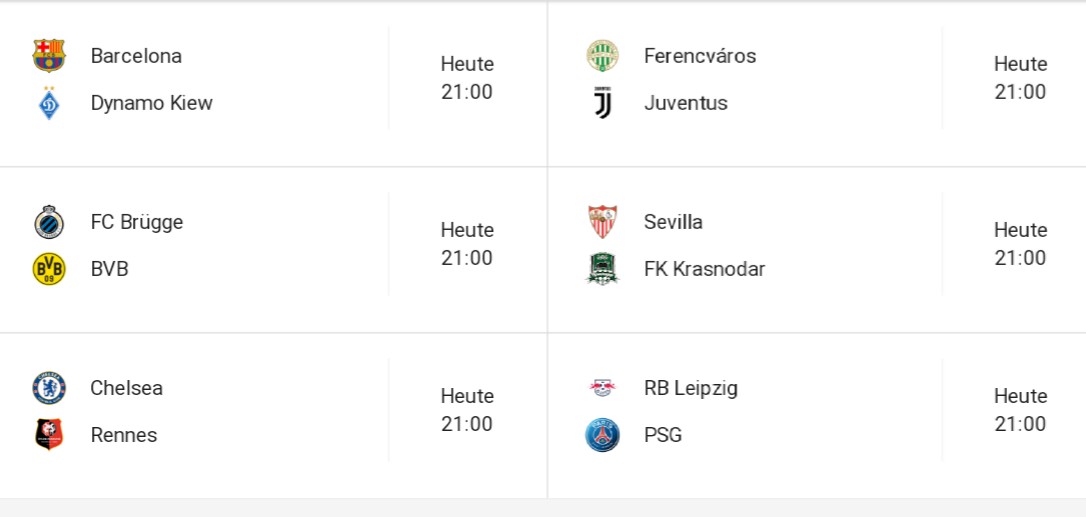Click the FK Krasnodar club logo
Screen dimensions: 1086x517
(x=602, y=269)
